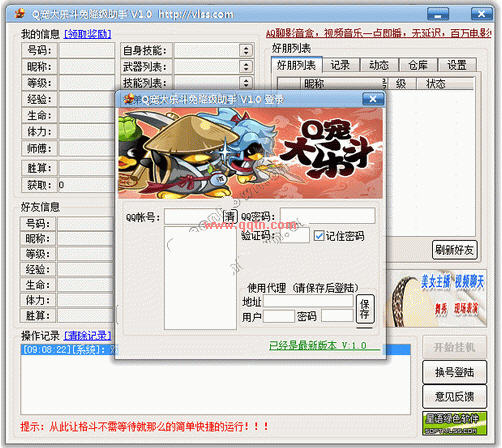Expand the 技能列表 dropdown spinner
Viewport: 502px width, 448px height.
point(246,82)
